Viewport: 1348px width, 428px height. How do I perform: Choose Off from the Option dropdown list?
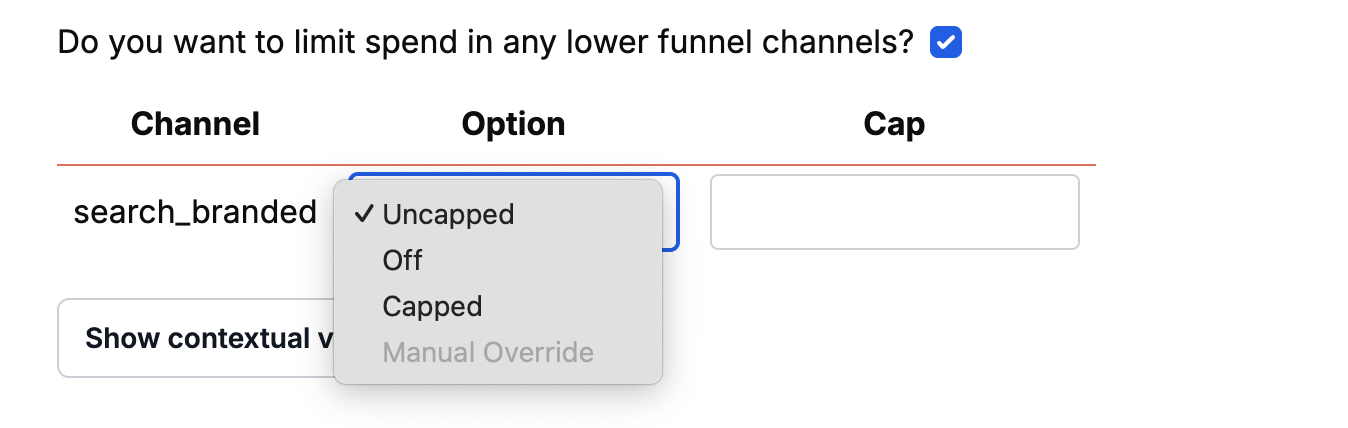click(402, 260)
